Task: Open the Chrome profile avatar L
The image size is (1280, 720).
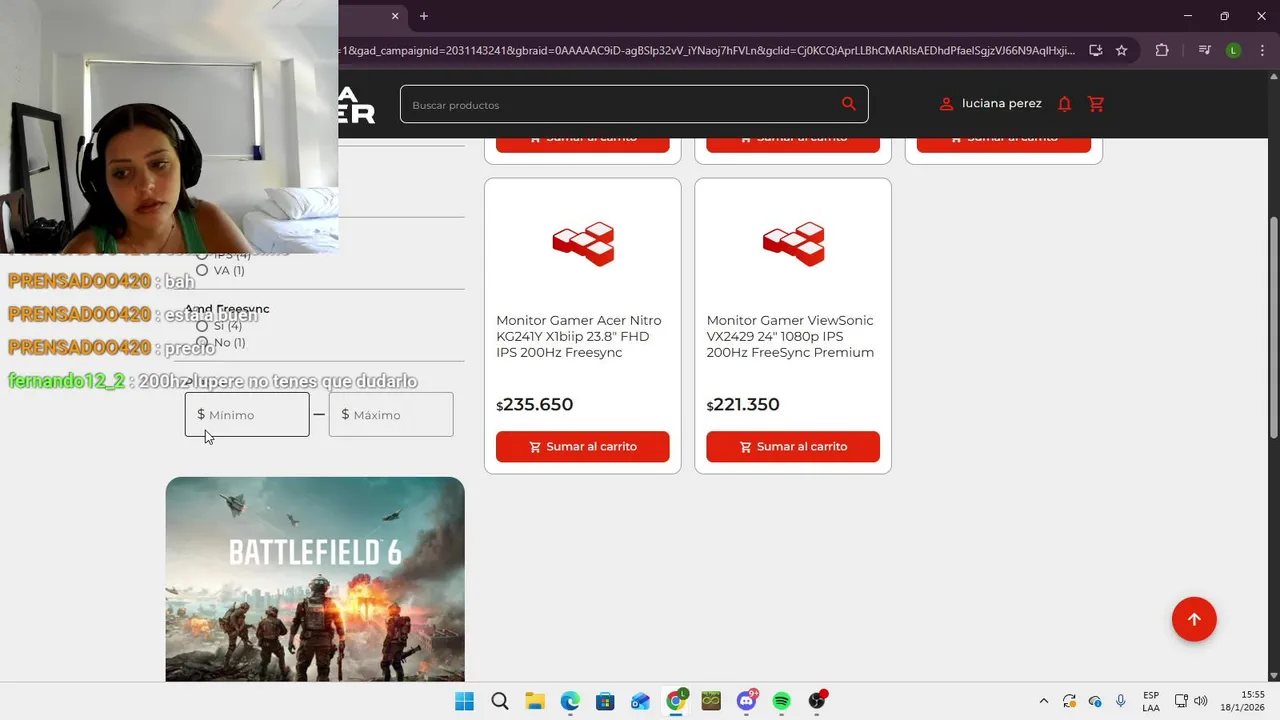Action: click(x=1234, y=50)
